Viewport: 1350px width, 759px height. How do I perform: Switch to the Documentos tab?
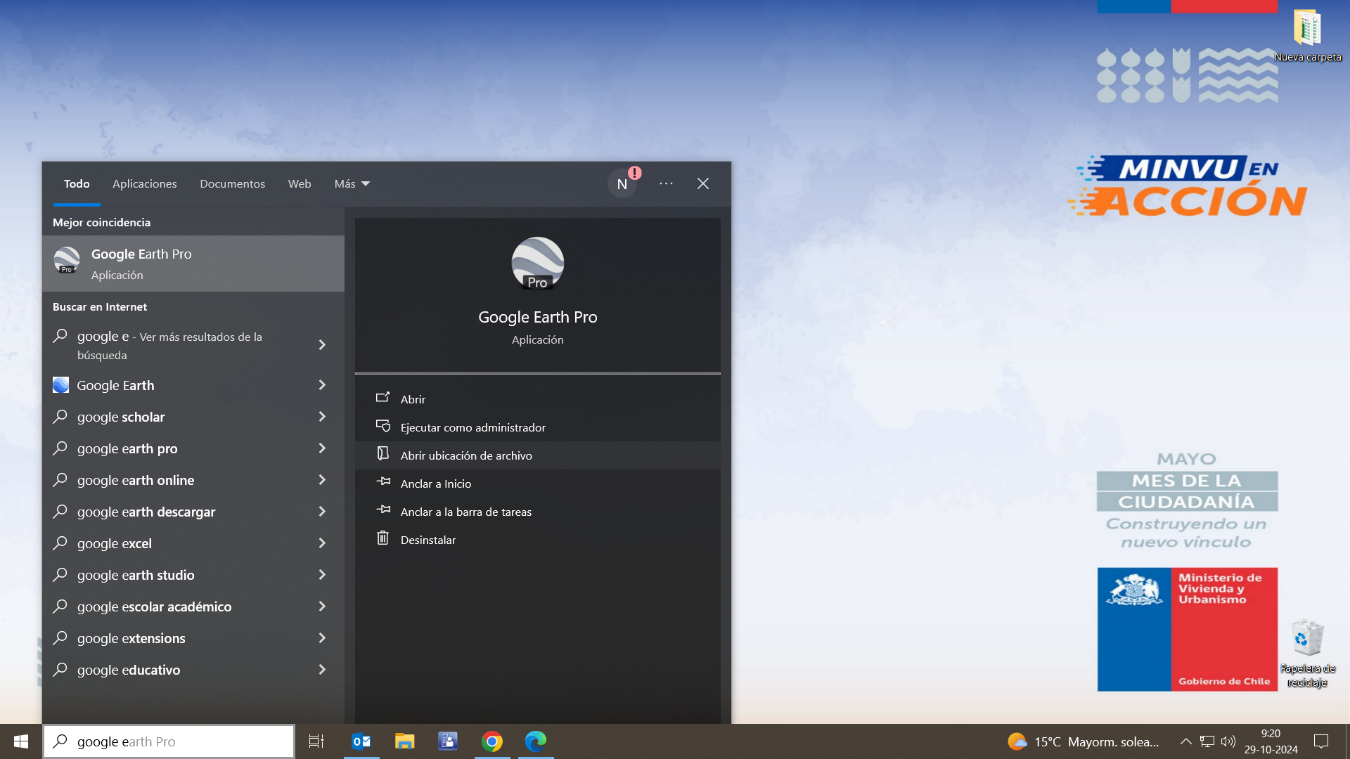tap(232, 184)
